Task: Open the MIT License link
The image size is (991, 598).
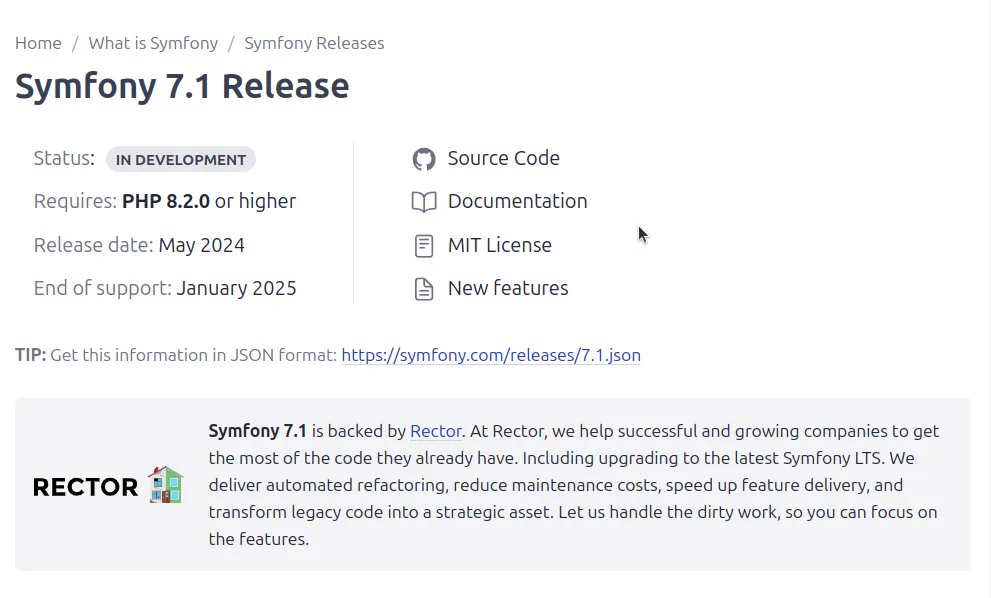Action: (x=500, y=245)
